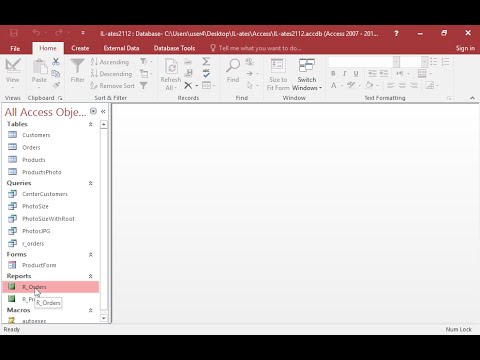Select the ProductsPhoto table
Viewport: 480px width, 360px height.
pos(51,172)
